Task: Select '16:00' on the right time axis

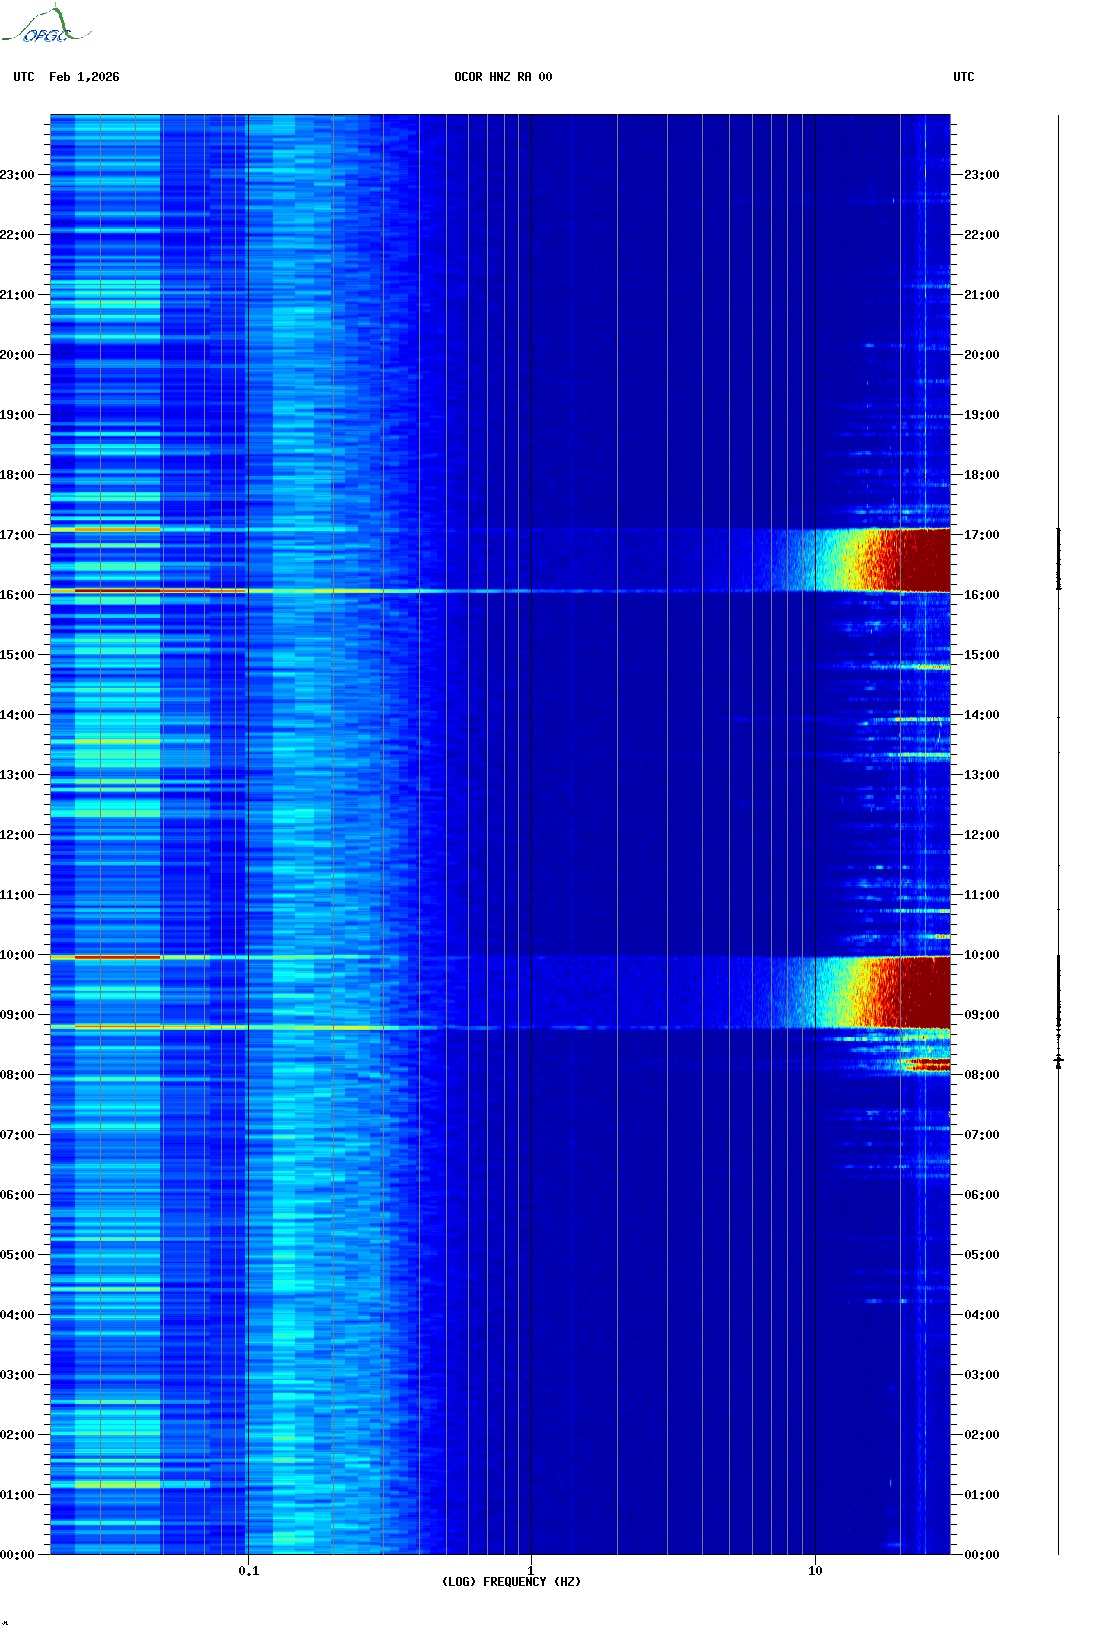Action: (x=982, y=595)
